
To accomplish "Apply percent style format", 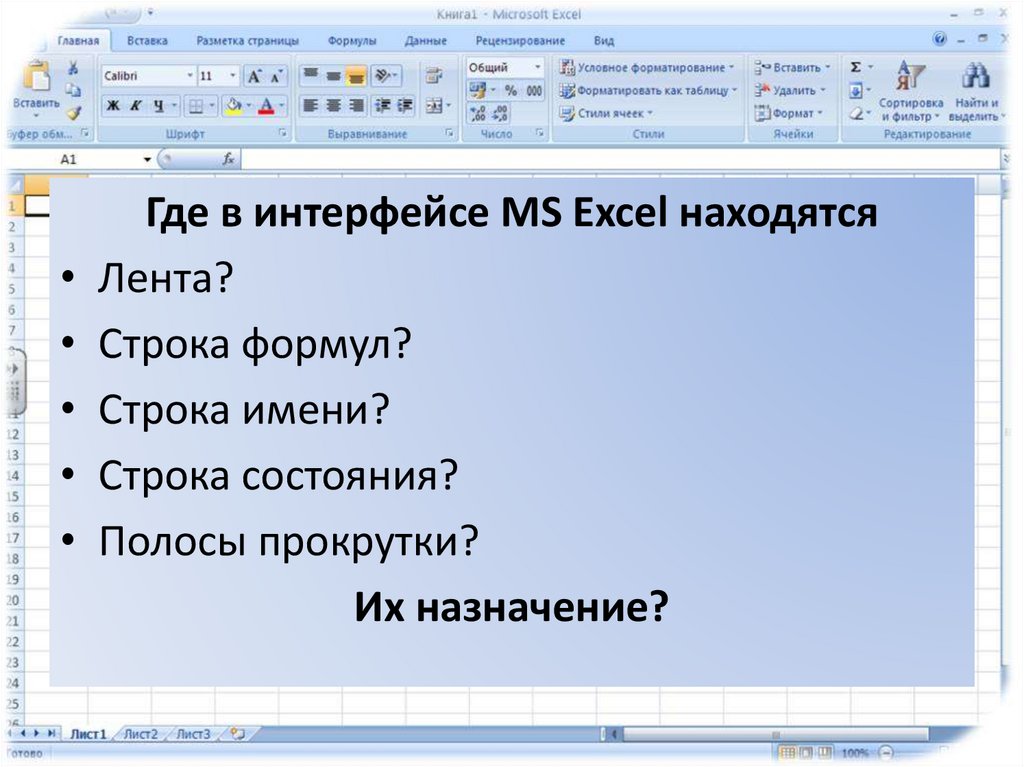I will coord(511,91).
